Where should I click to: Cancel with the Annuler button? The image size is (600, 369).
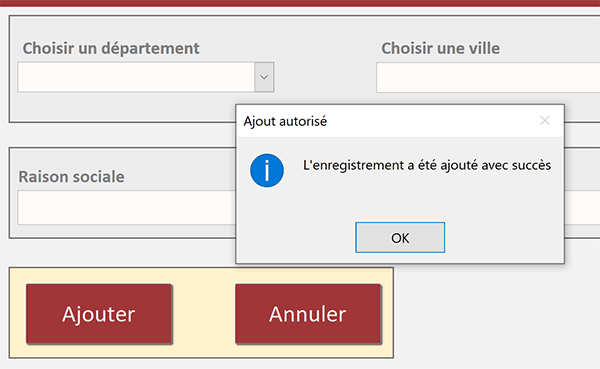(308, 314)
